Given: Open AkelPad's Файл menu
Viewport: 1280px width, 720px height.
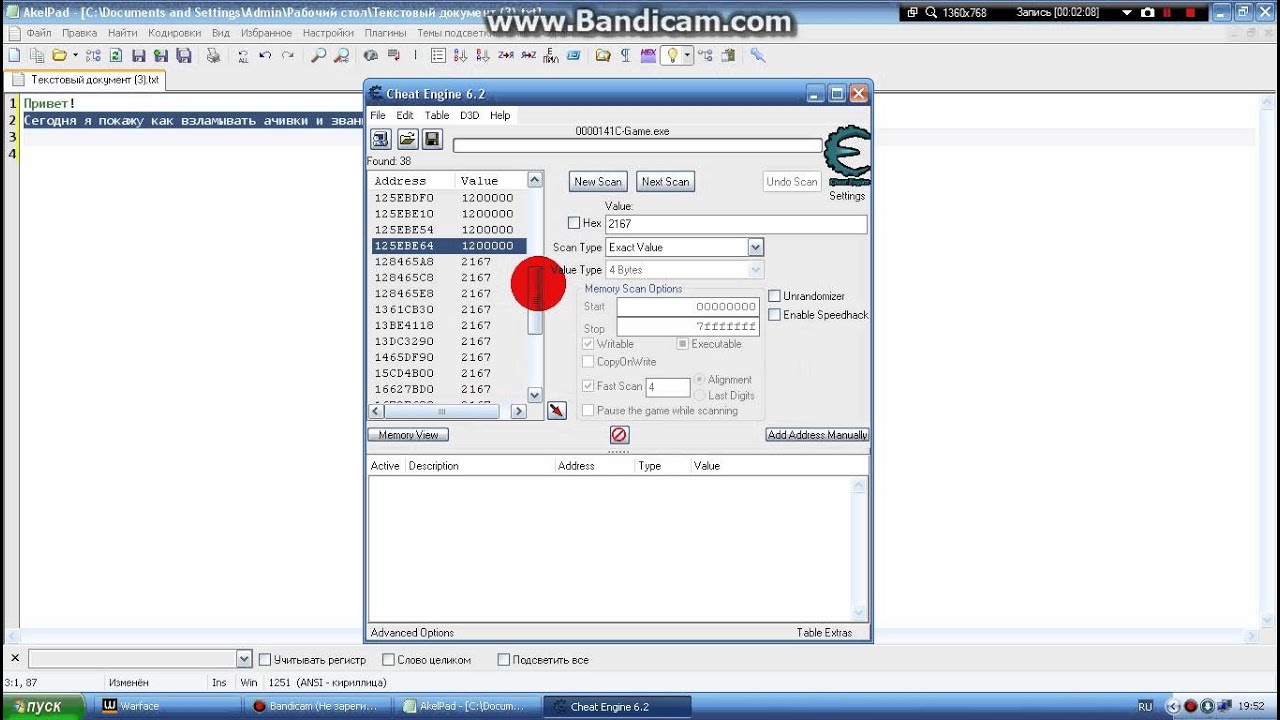Looking at the screenshot, I should (x=39, y=33).
